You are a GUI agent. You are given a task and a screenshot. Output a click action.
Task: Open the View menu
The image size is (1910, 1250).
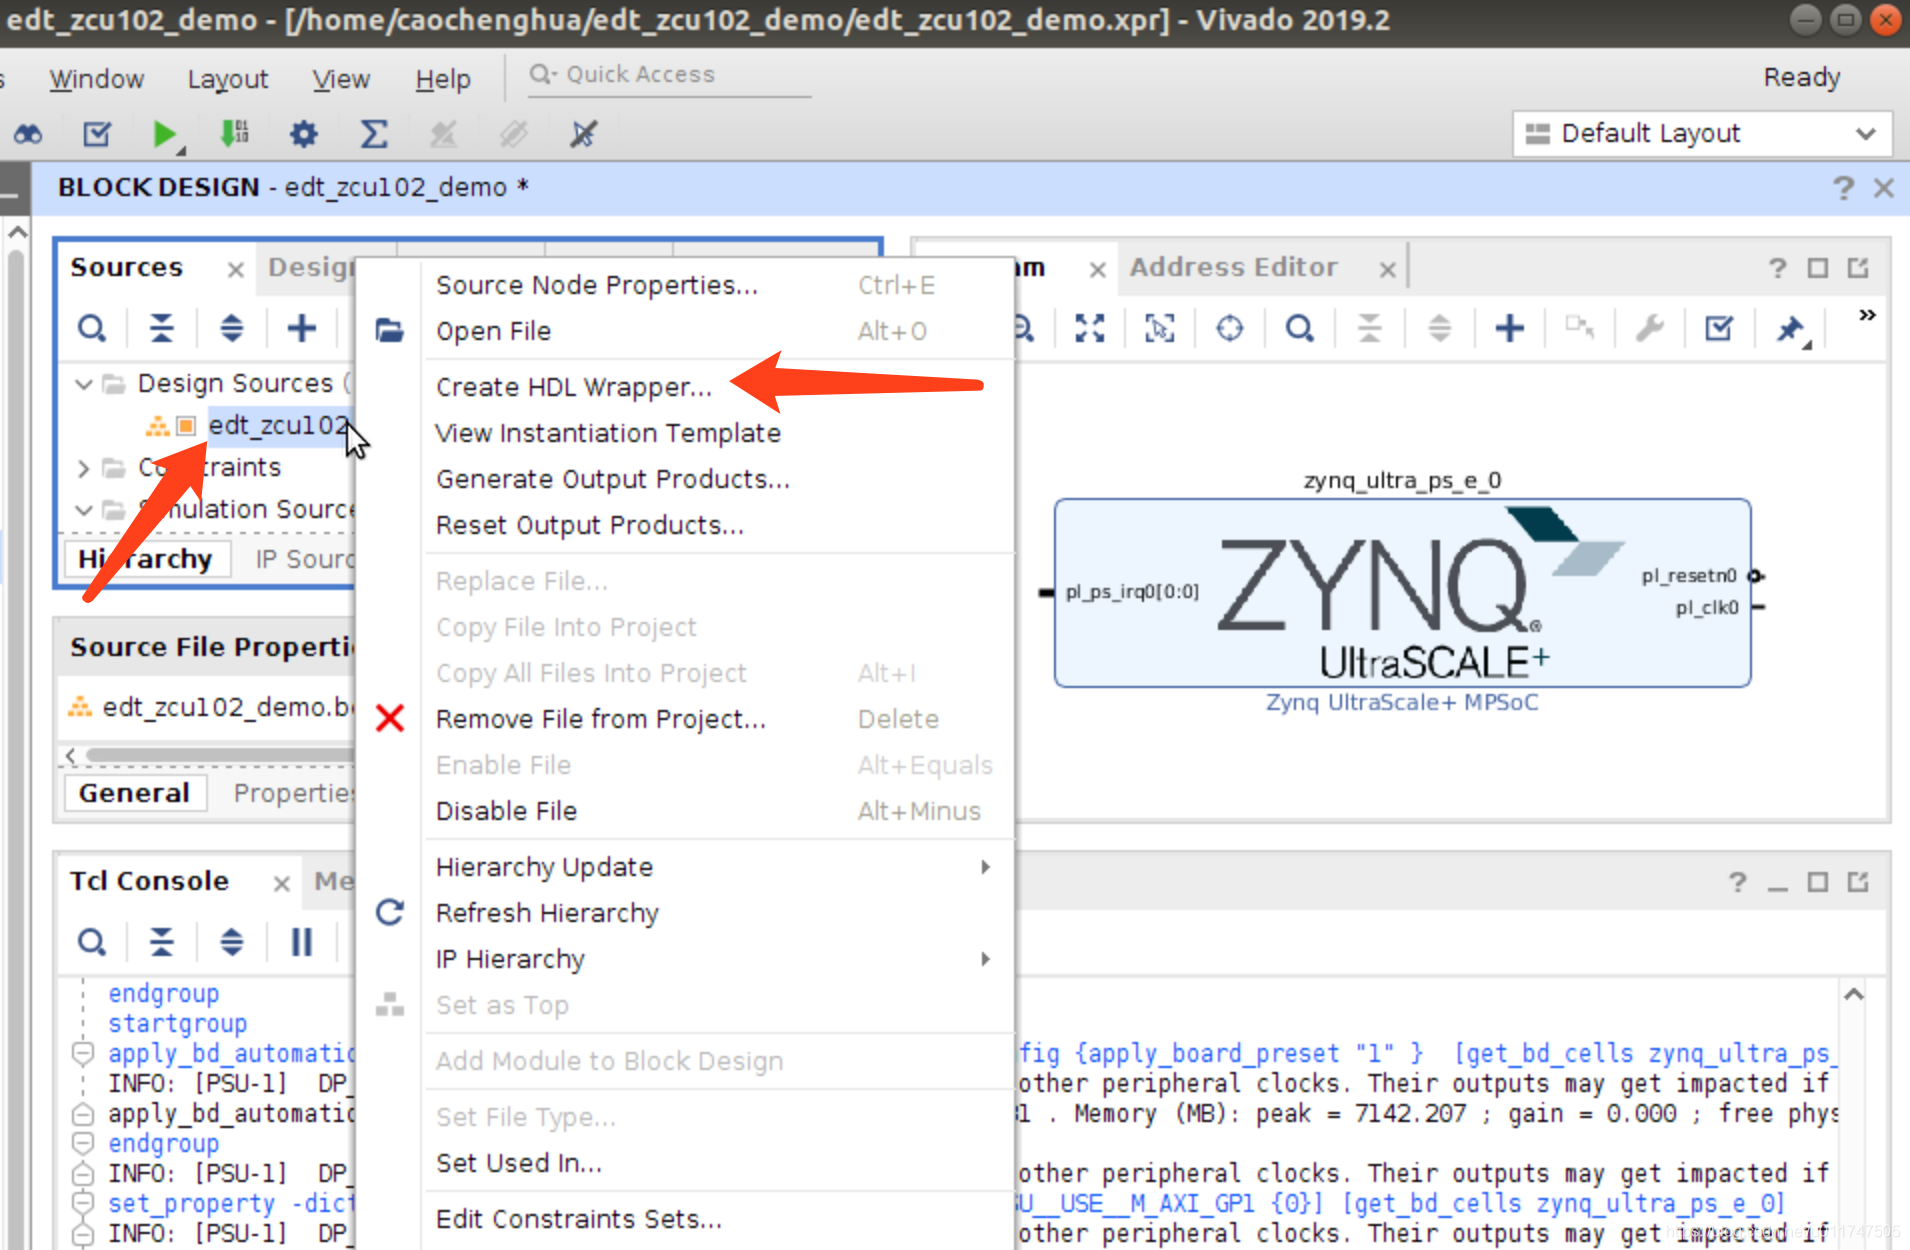tap(341, 78)
